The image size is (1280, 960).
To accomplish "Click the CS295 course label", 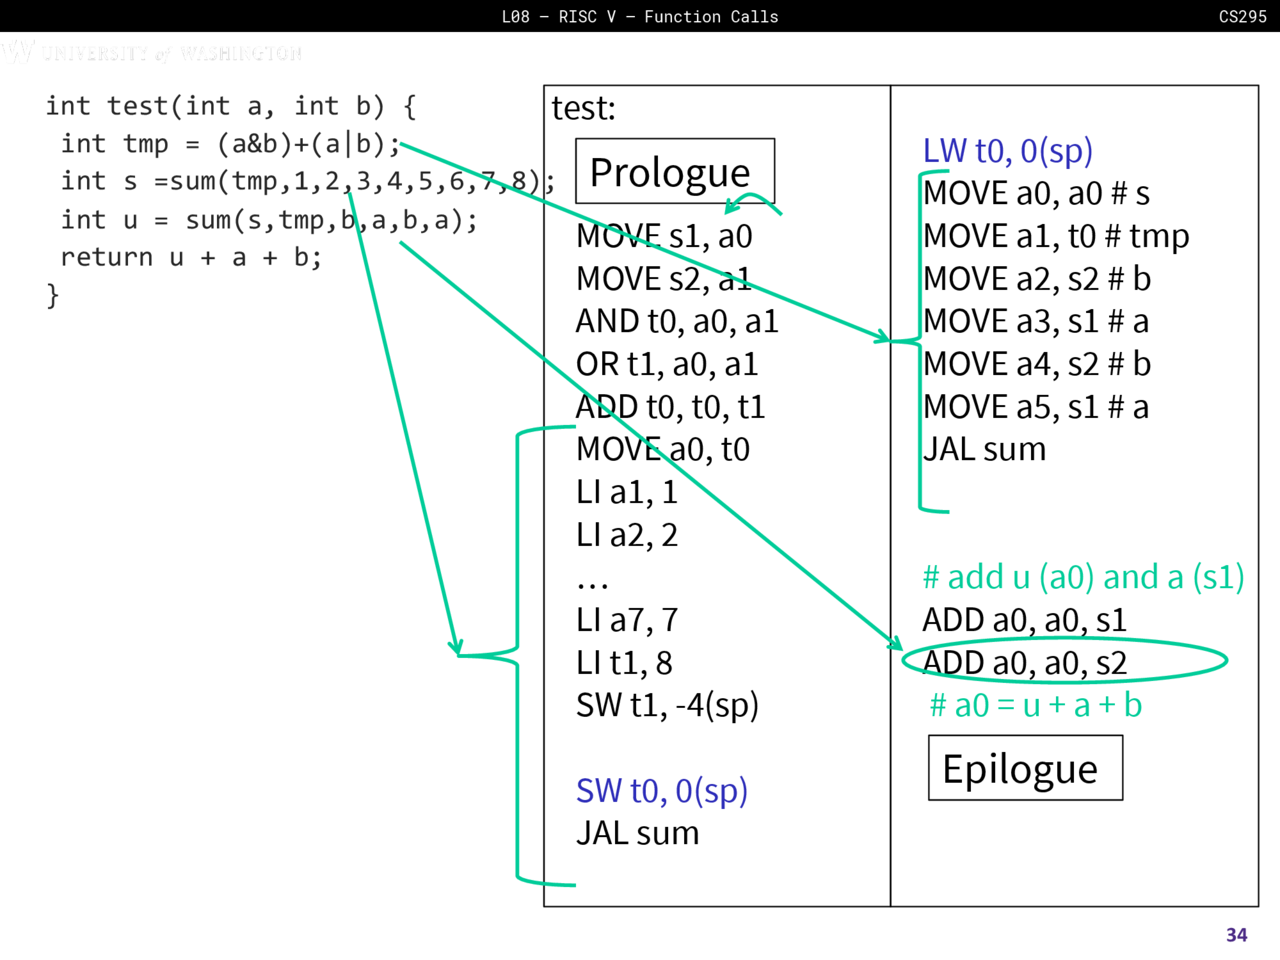I will point(1242,16).
